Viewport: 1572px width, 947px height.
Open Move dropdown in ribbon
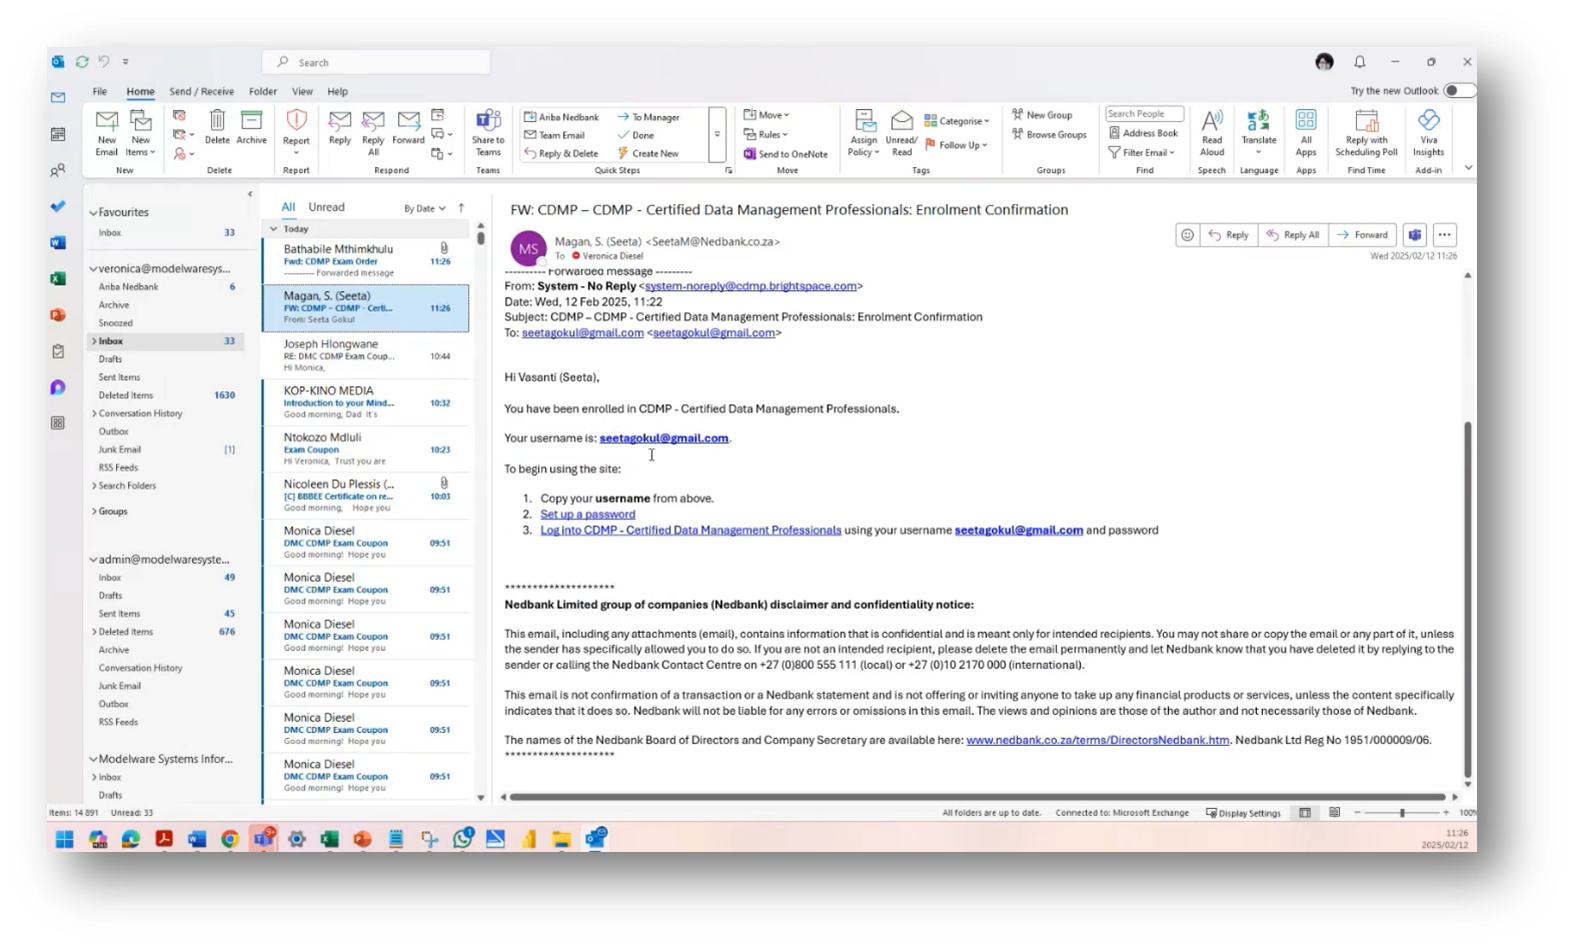pos(767,115)
